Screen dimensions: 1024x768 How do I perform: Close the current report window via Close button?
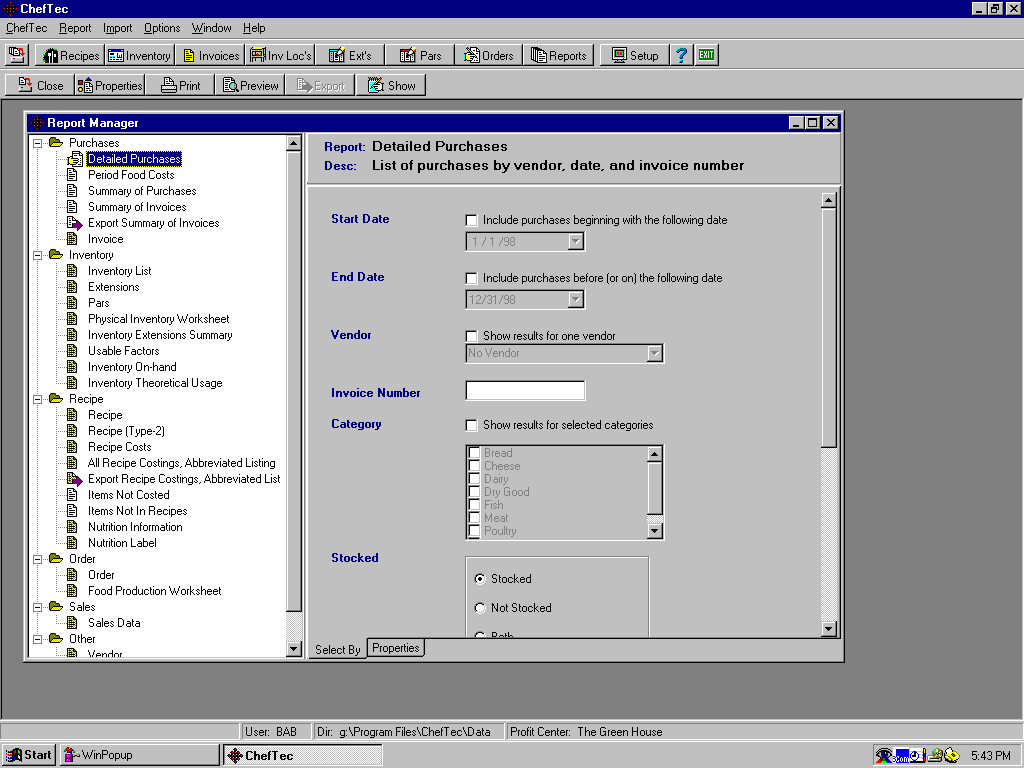(x=40, y=86)
